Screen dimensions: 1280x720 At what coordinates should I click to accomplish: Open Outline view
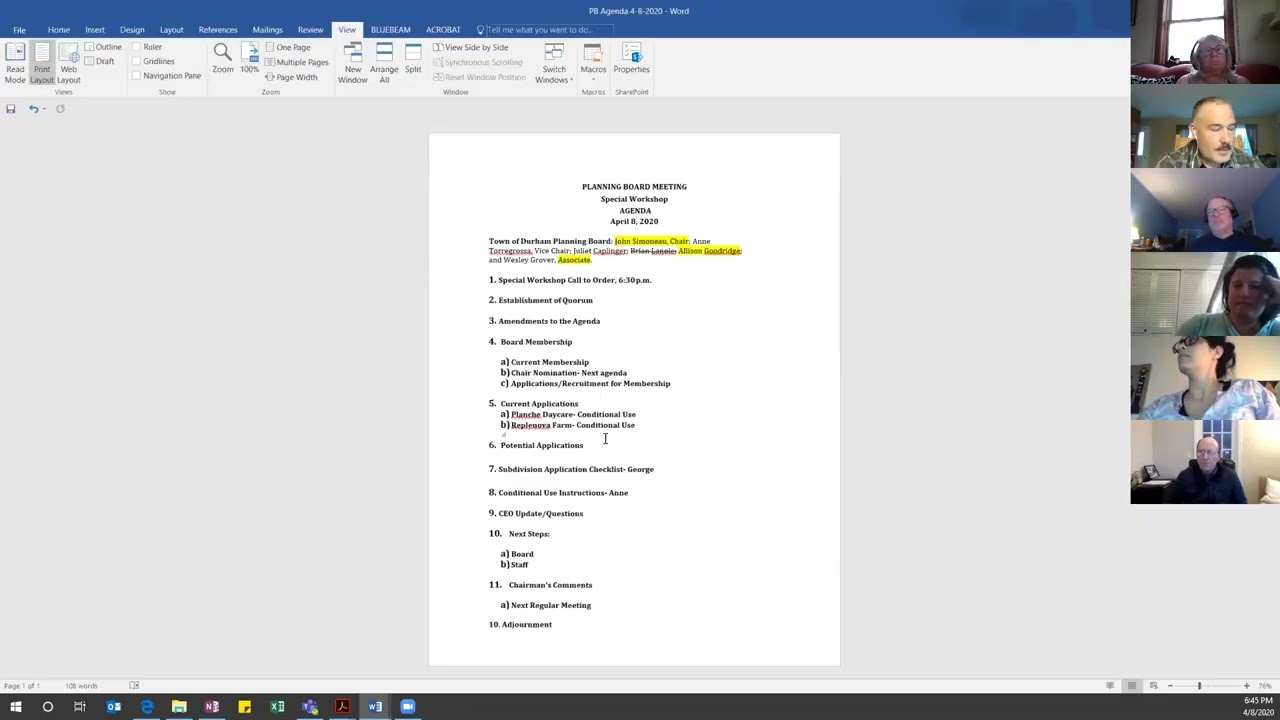pos(103,47)
